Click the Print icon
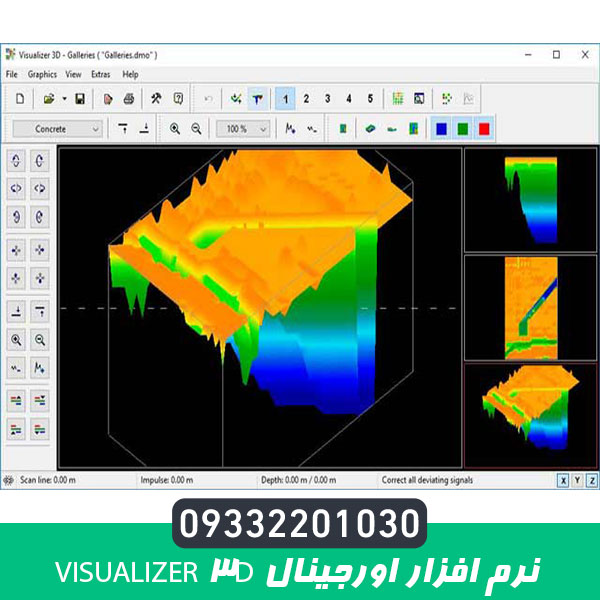600x600 pixels. point(129,99)
